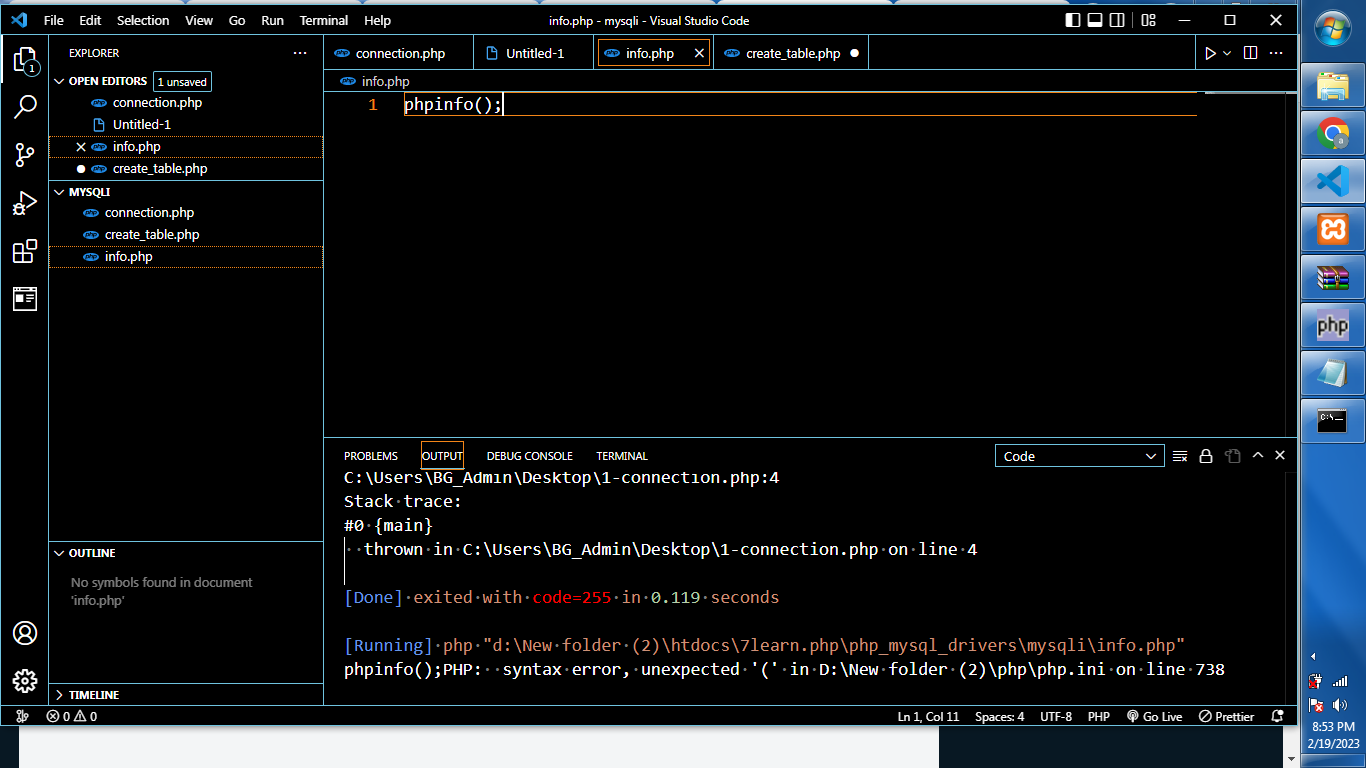This screenshot has height=768, width=1366.
Task: Switch to the Untitled-1 editor tab
Action: [534, 53]
